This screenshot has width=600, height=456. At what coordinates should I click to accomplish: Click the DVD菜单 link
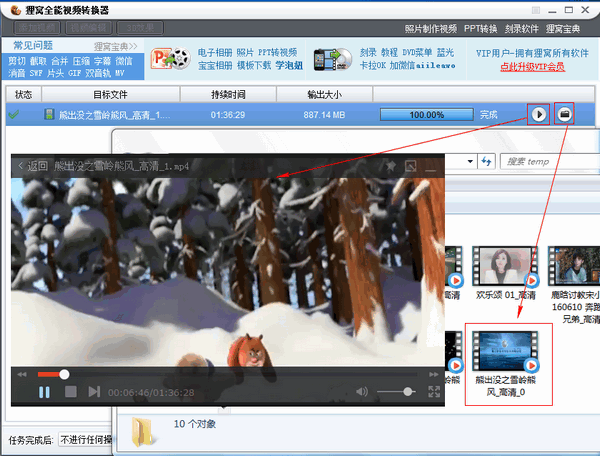(x=417, y=52)
